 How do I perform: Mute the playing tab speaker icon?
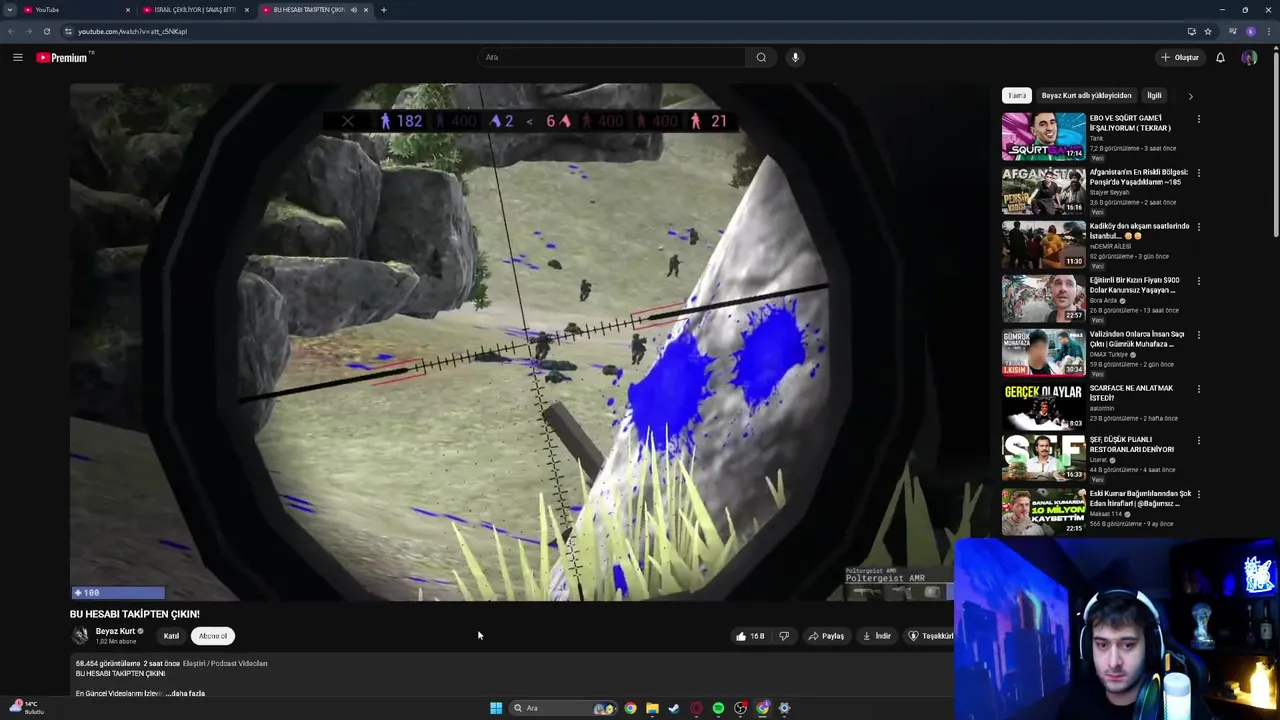pyautogui.click(x=353, y=10)
